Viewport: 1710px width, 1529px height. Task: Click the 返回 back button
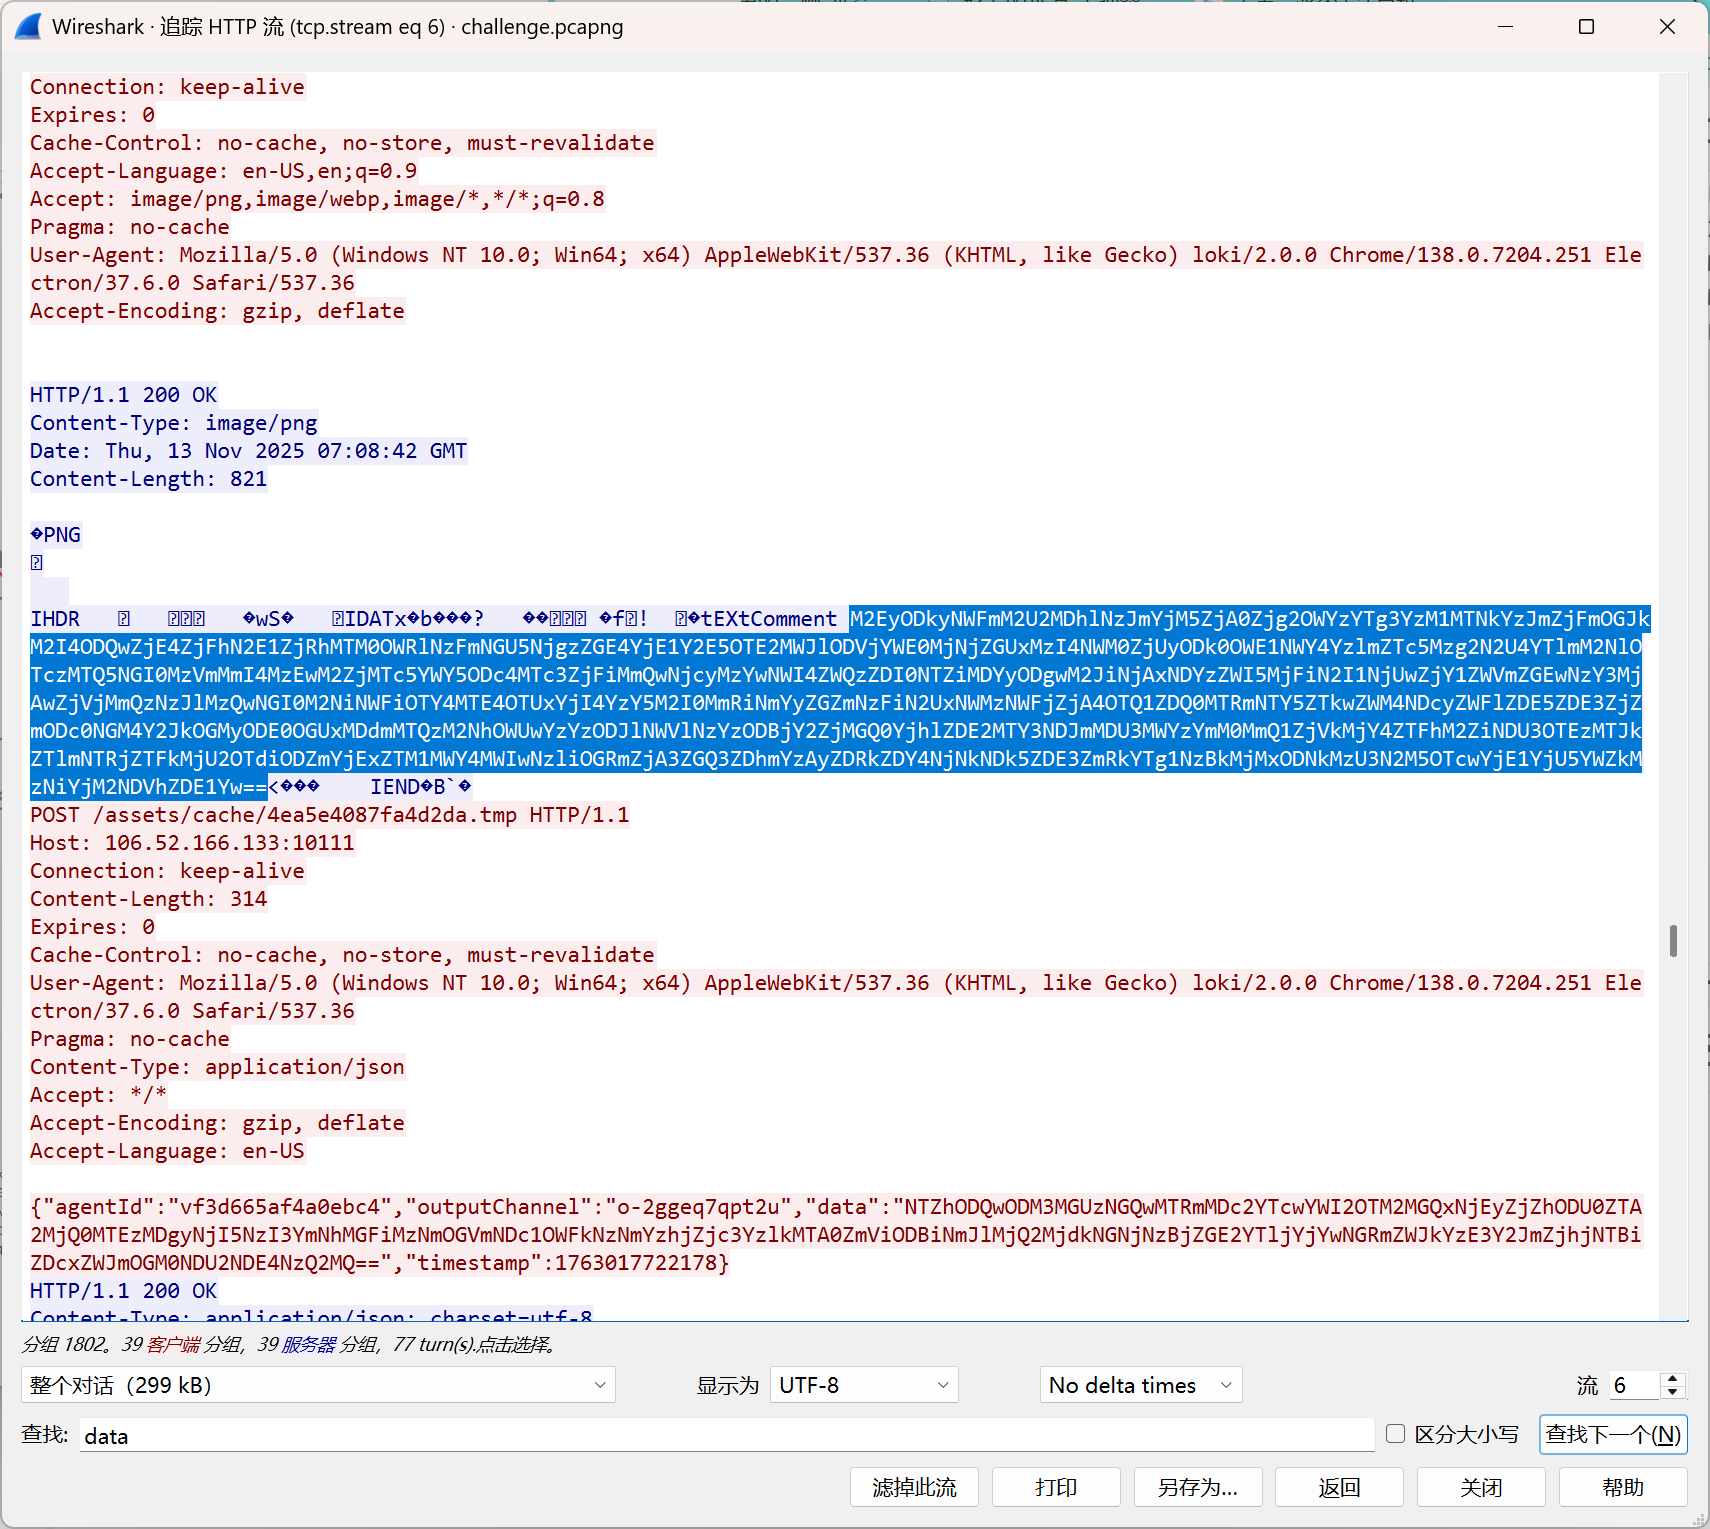click(x=1340, y=1487)
